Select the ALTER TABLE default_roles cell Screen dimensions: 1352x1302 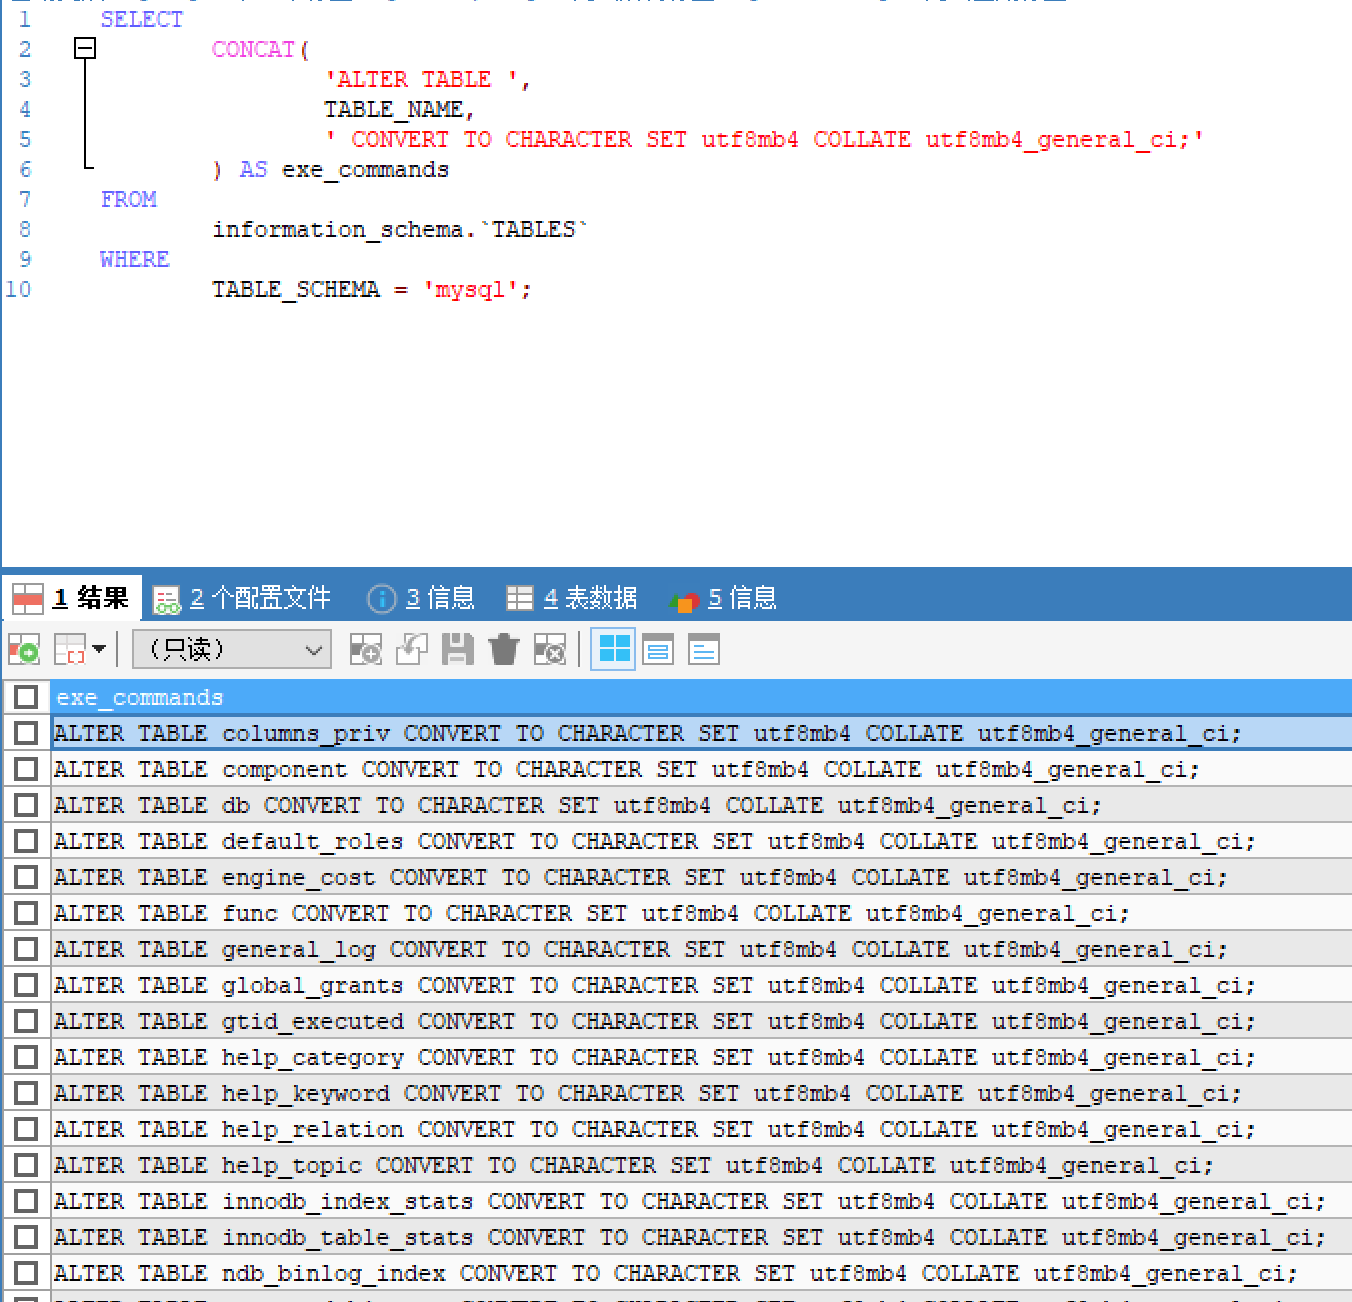pos(701,841)
